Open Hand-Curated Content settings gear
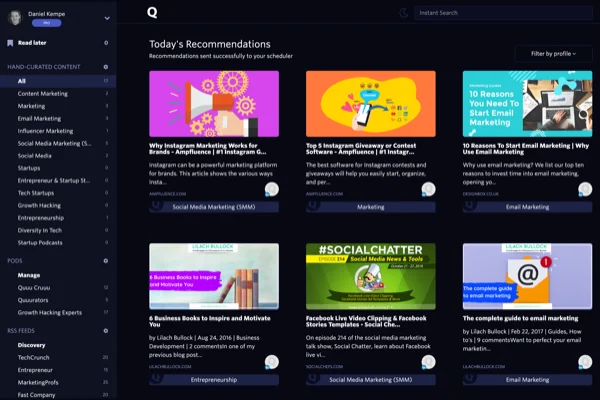The image size is (600, 400). [106, 67]
